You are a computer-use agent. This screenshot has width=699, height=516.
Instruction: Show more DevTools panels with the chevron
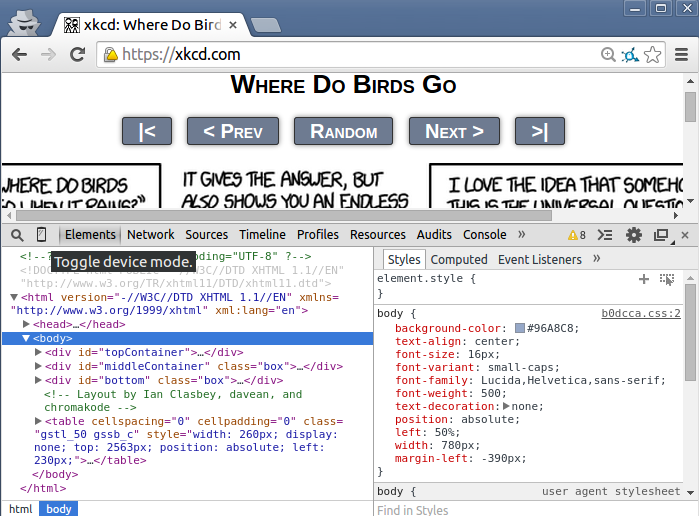(520, 235)
